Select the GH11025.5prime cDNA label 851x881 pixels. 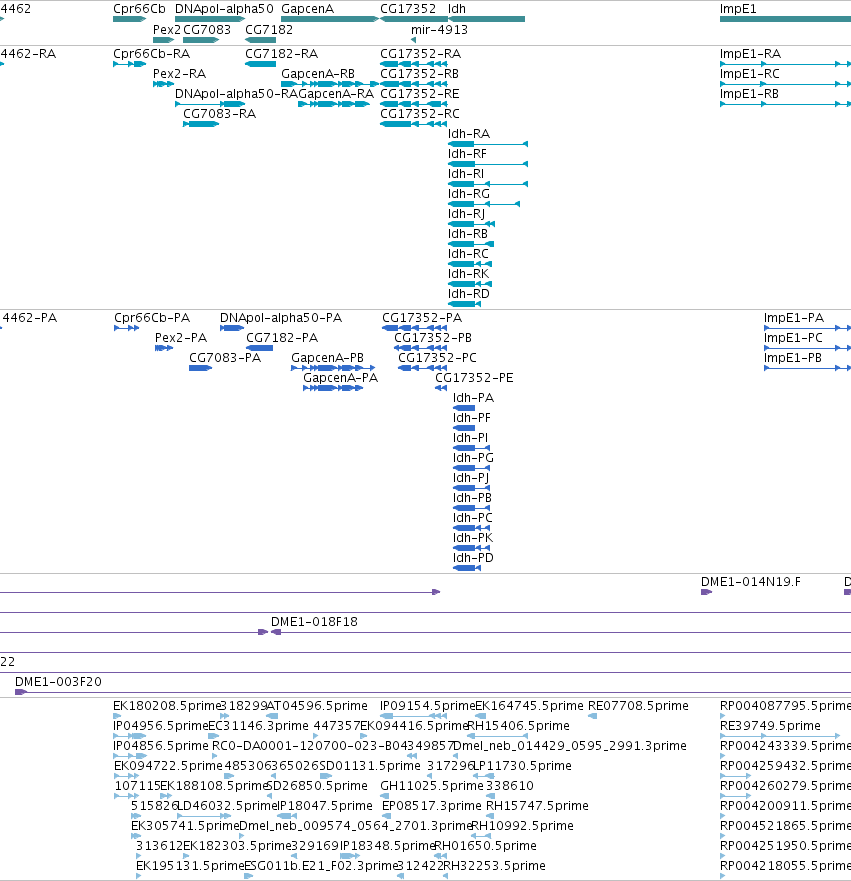(x=432, y=785)
